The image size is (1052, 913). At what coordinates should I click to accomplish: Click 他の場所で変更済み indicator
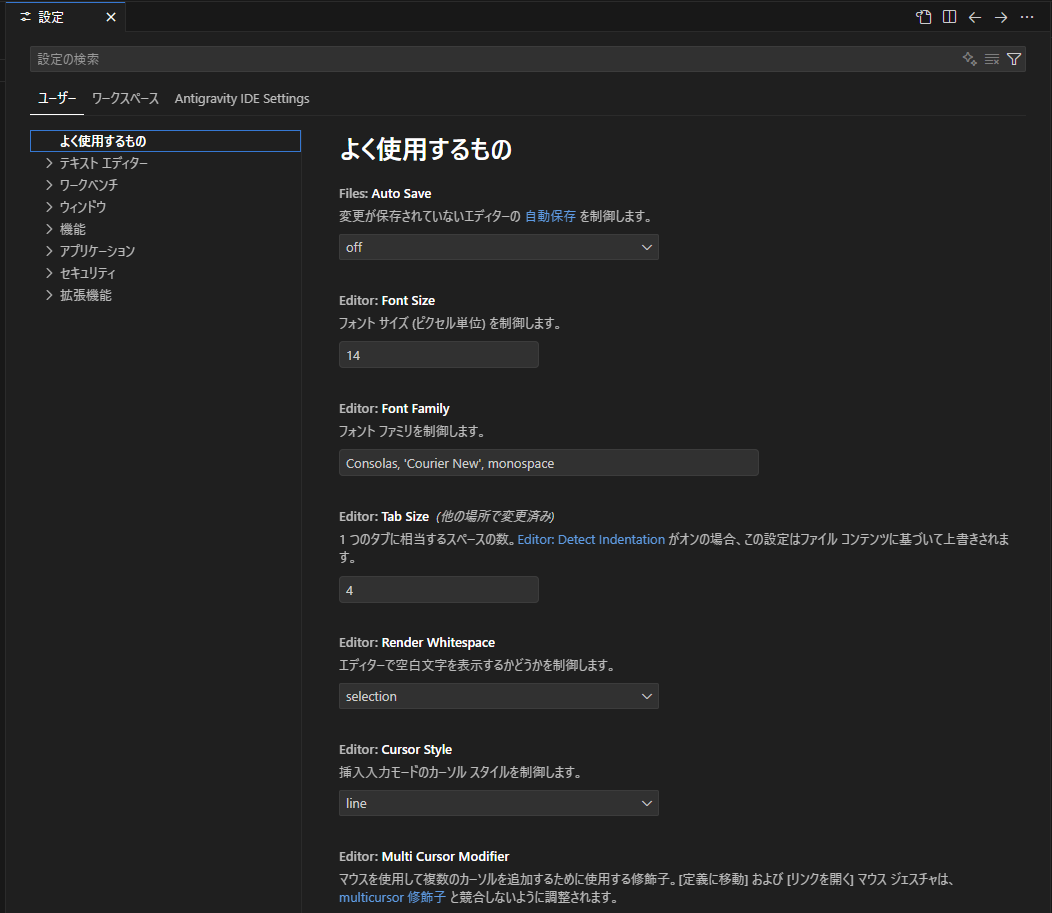tap(495, 517)
